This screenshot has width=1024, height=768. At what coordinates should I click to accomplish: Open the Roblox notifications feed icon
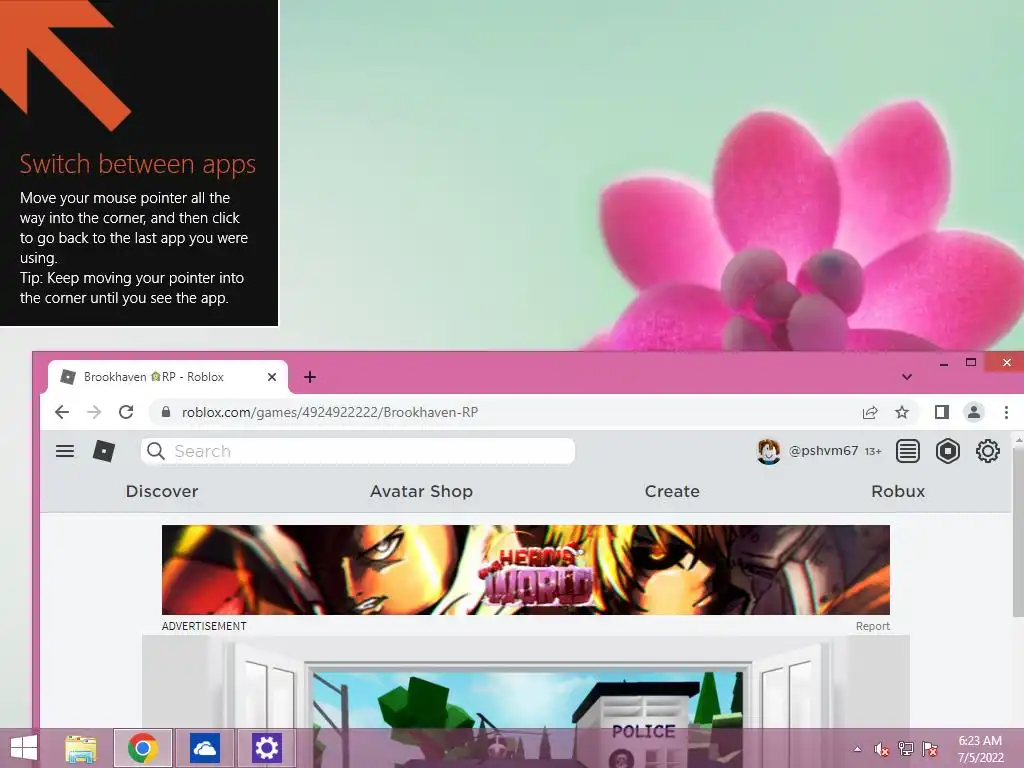pos(908,451)
